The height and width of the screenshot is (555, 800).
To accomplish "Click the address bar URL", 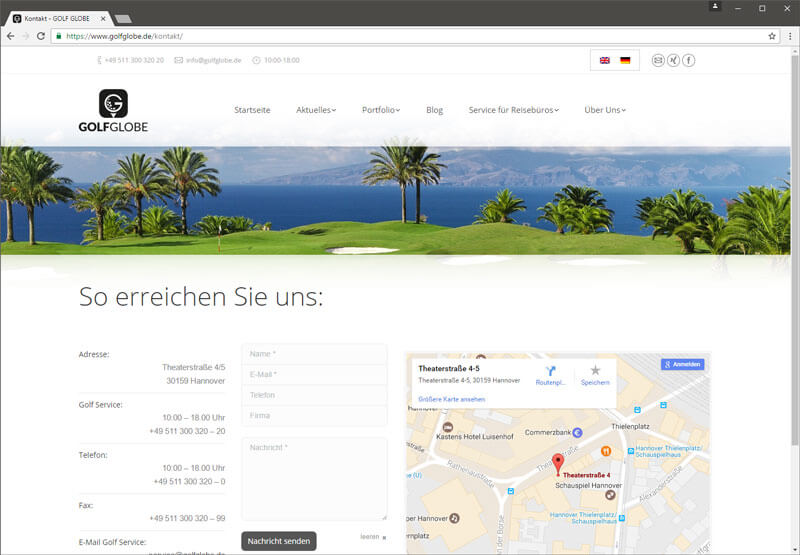I will pos(124,36).
